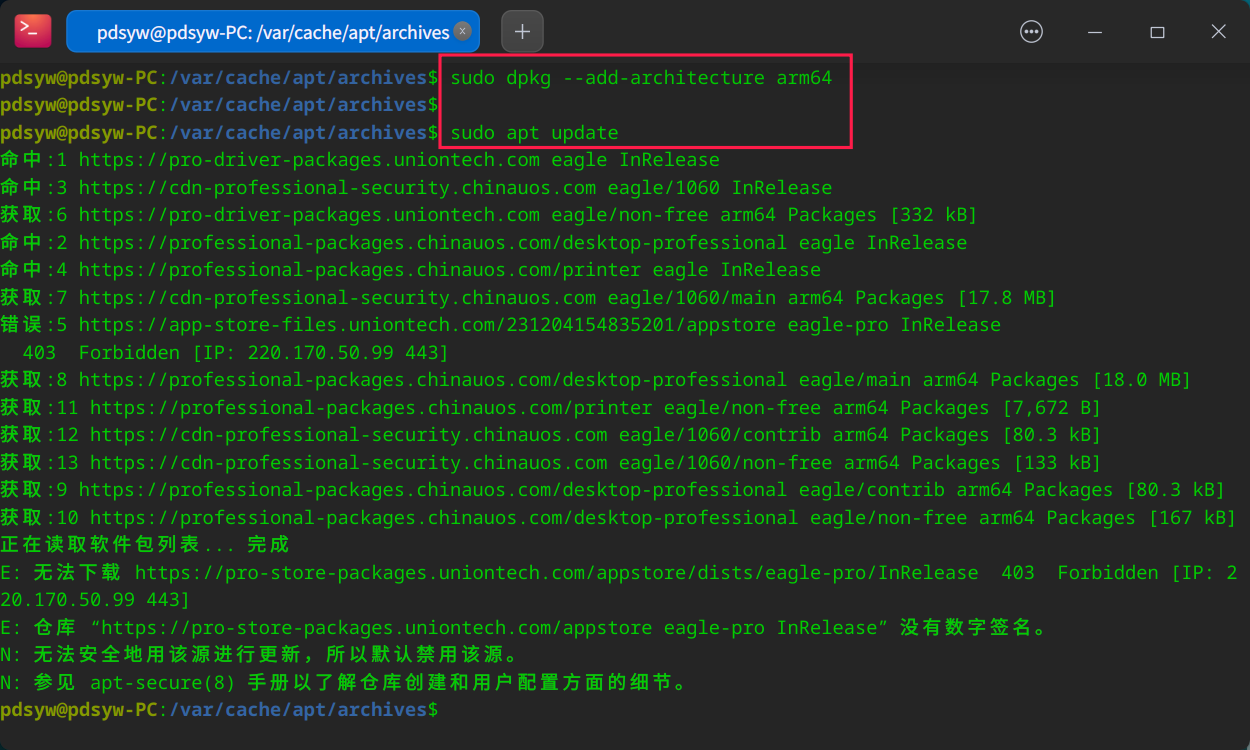Screen dimensions: 1250x750
Task: Click the '403 Forbidden [IP: 220.170.50.99 443]' line
Action: point(236,353)
